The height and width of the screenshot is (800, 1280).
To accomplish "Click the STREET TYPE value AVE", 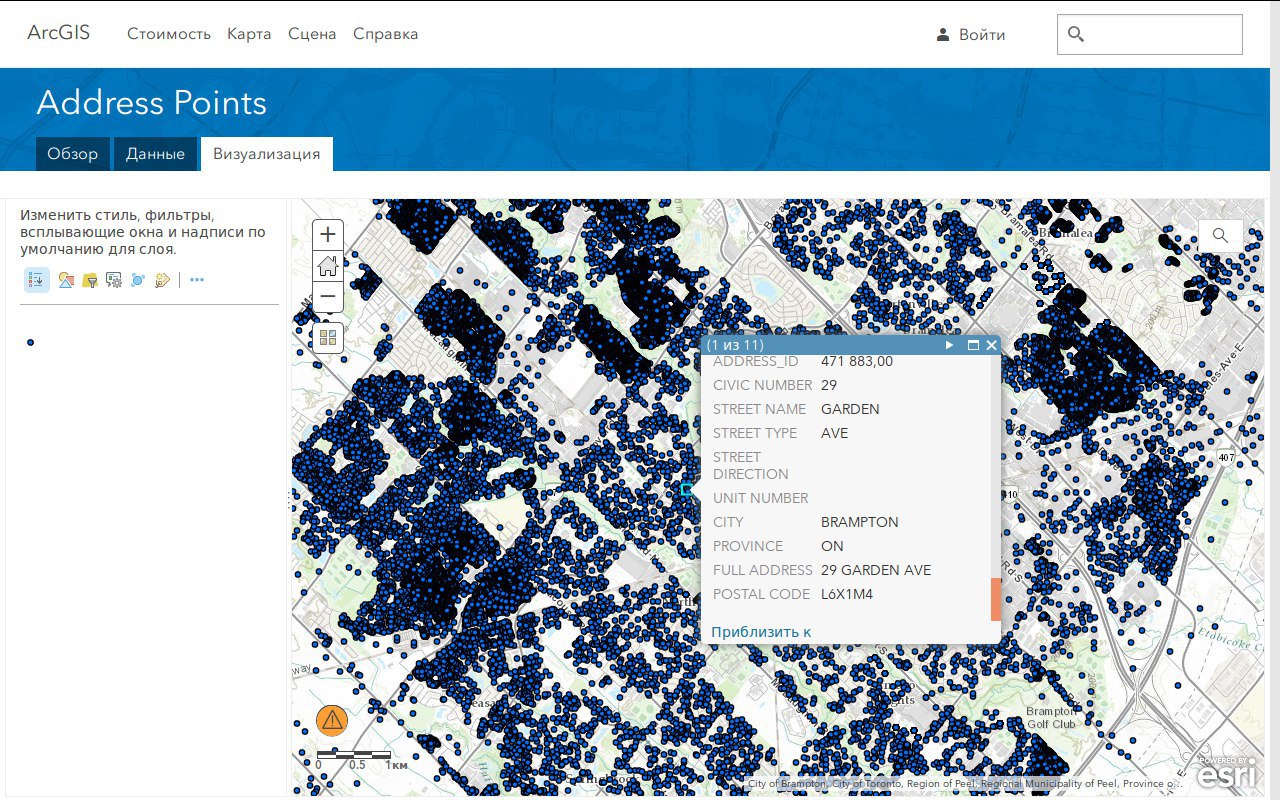I will (835, 433).
